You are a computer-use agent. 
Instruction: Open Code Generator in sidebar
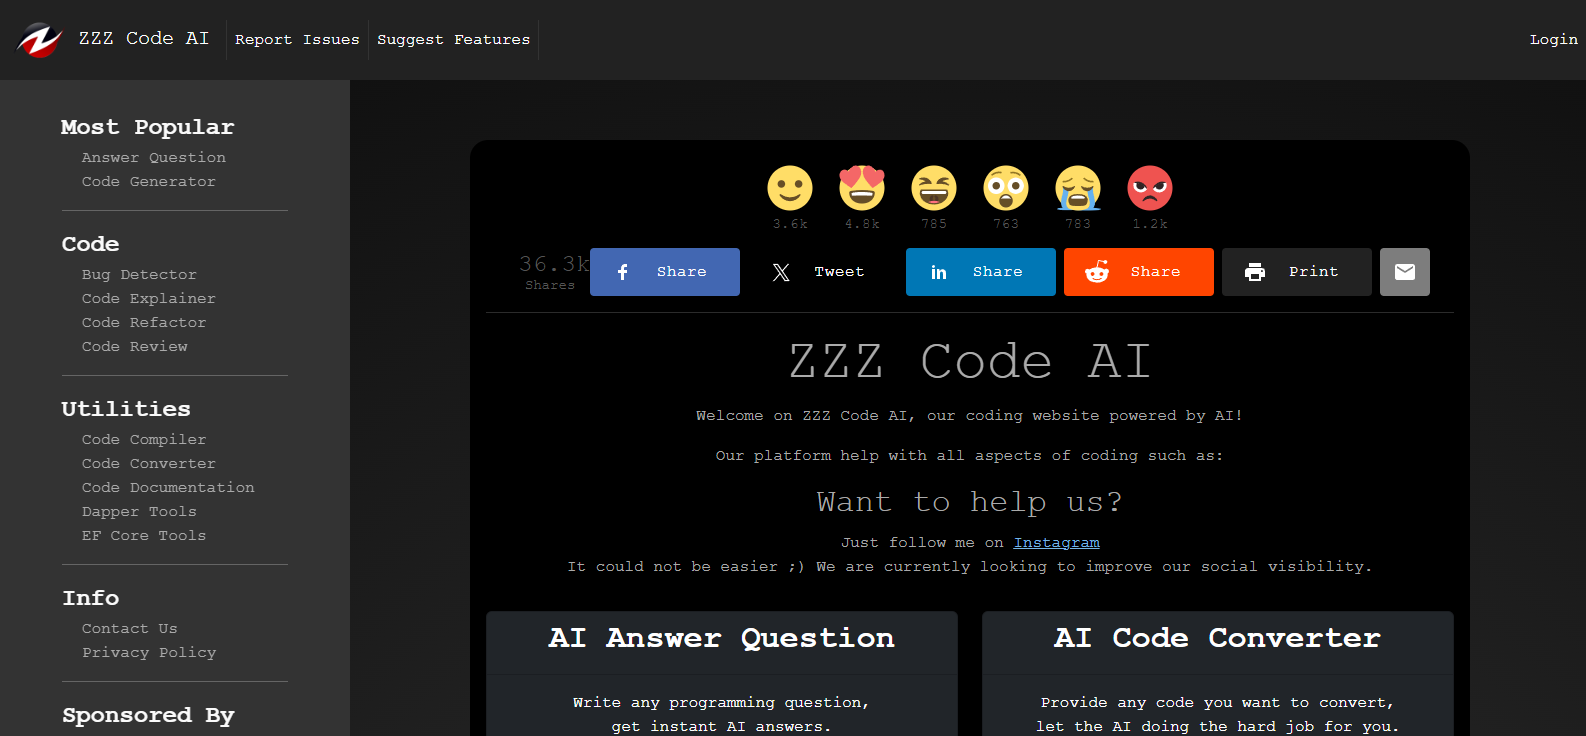tap(149, 182)
